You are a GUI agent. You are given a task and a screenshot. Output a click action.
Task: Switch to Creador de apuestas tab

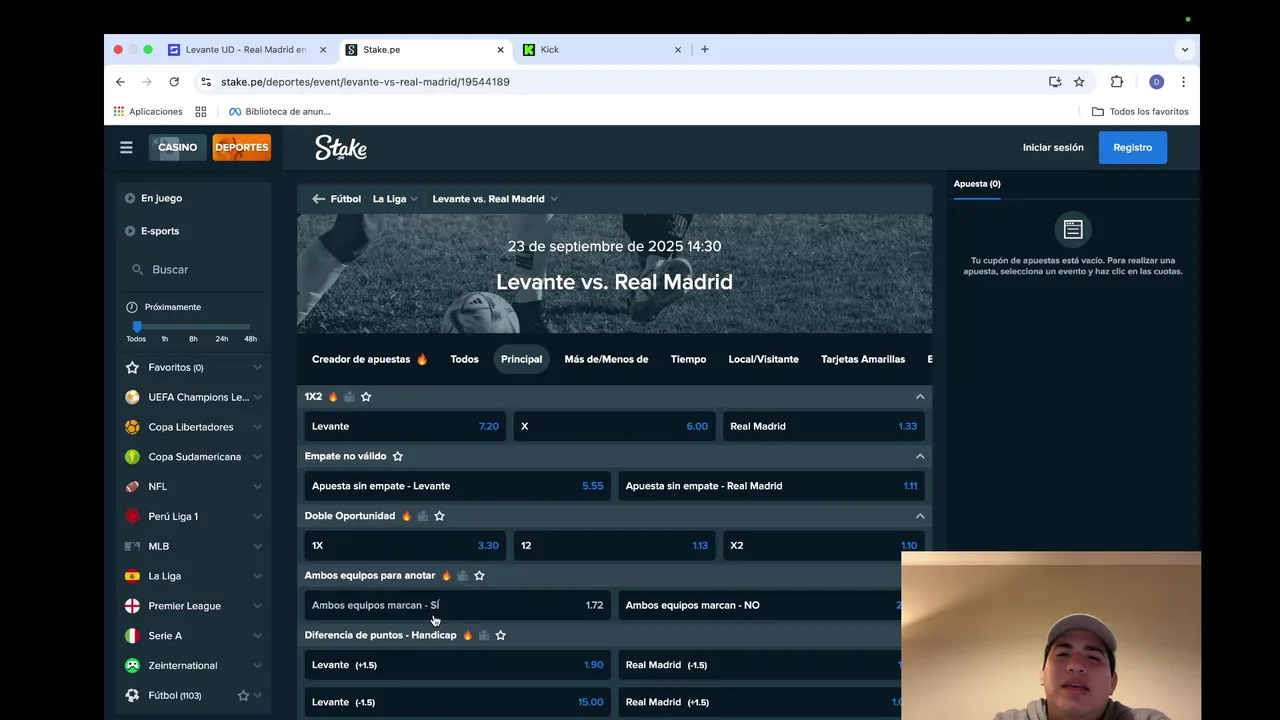pyautogui.click(x=370, y=359)
